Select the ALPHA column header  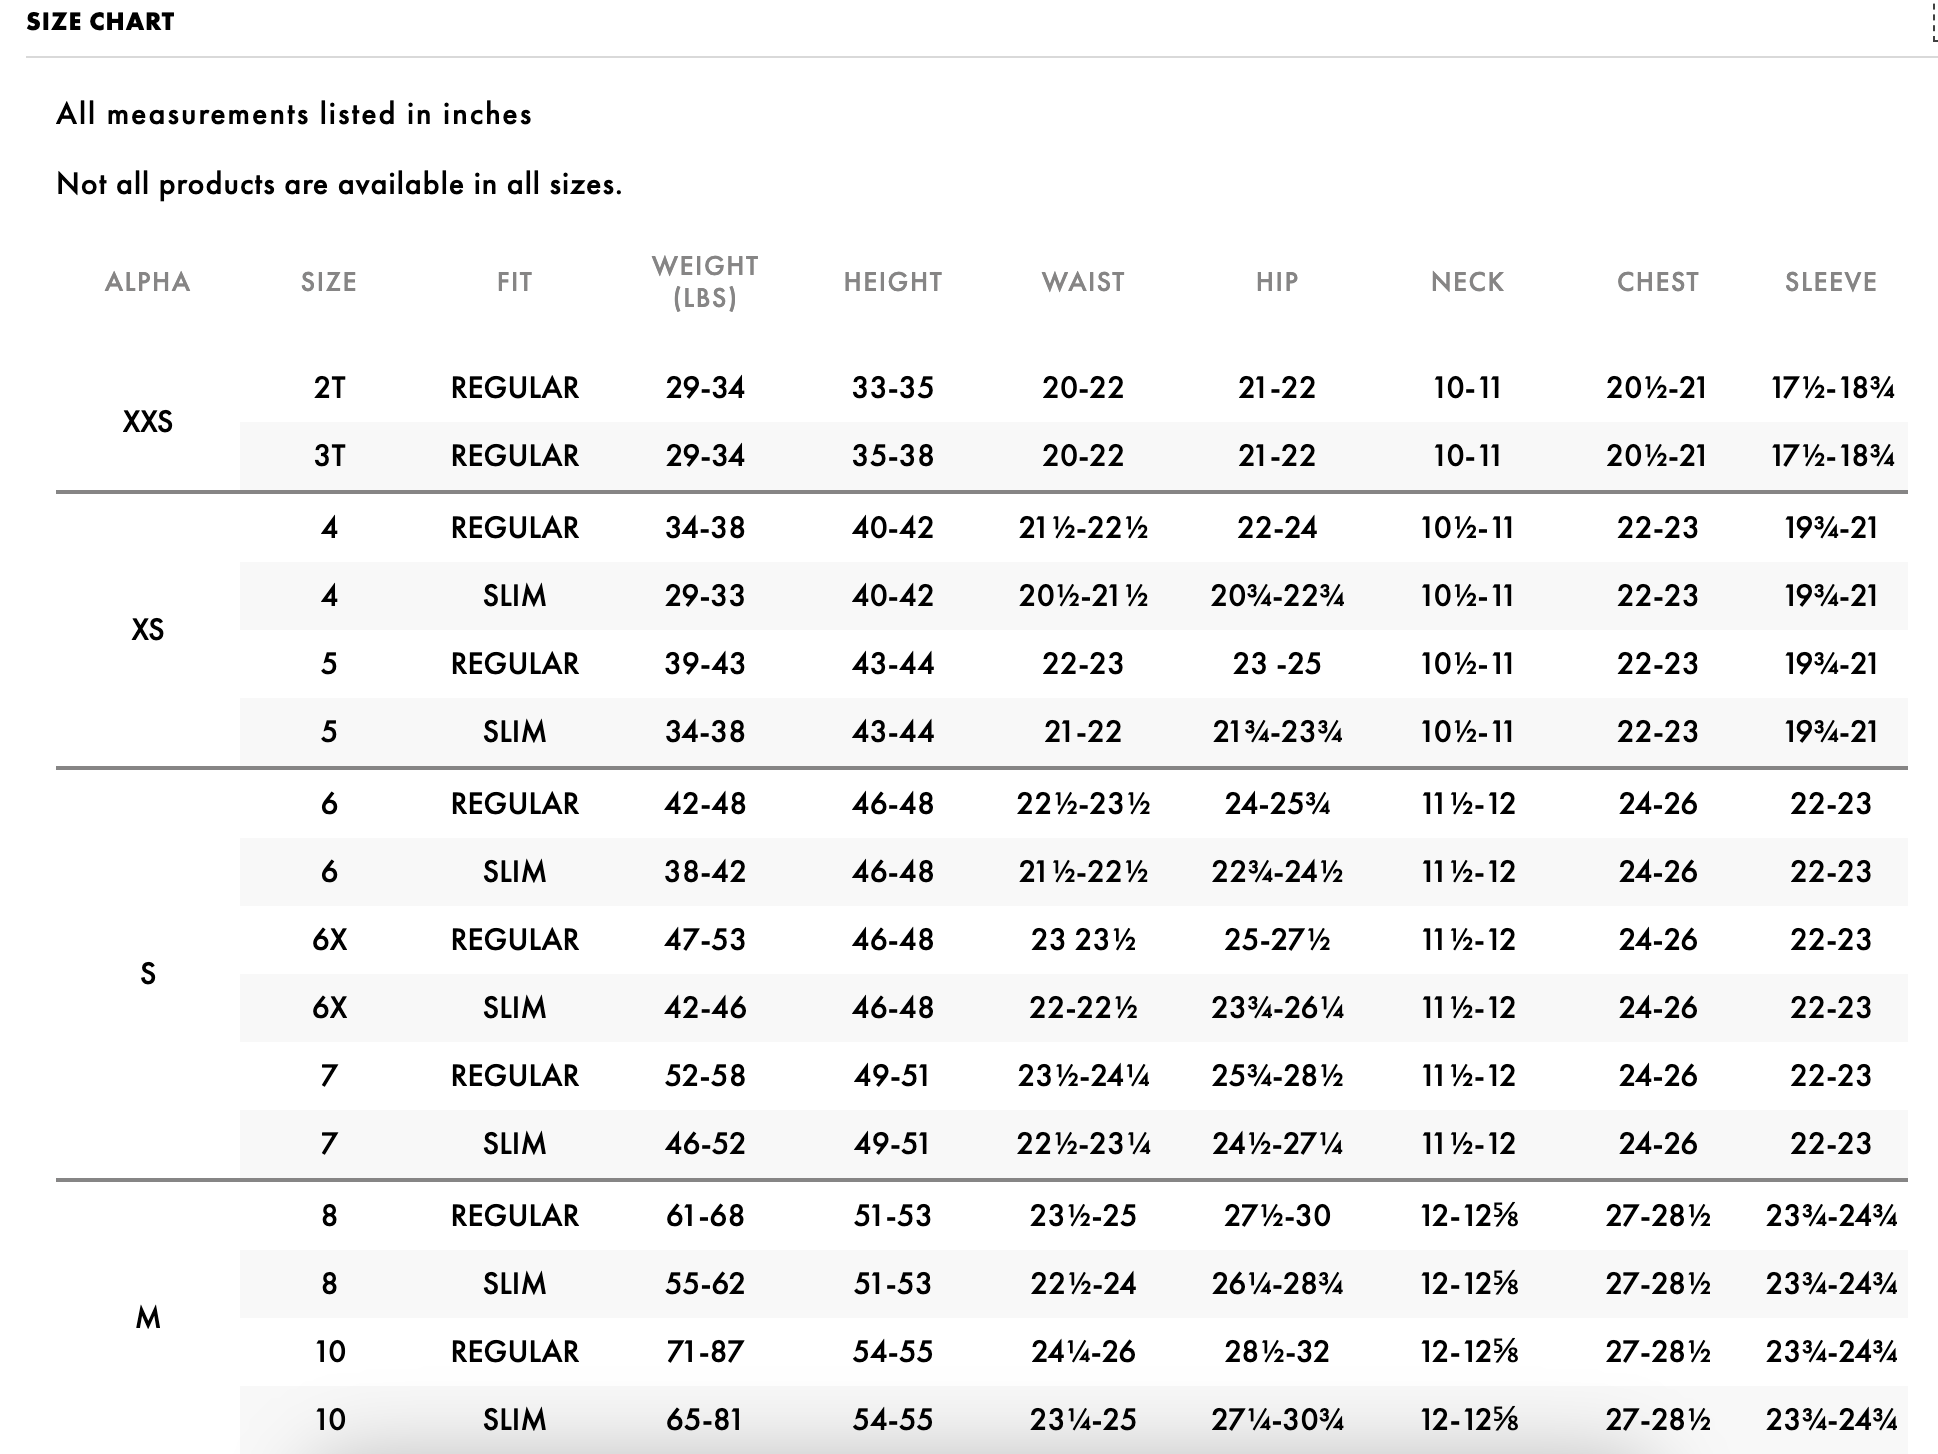148,282
